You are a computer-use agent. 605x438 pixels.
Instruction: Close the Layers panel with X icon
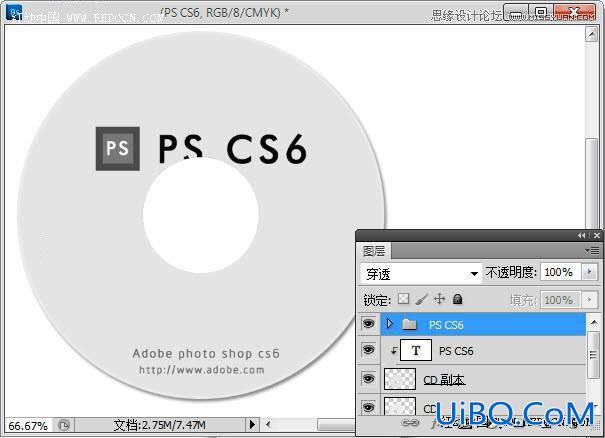point(597,235)
